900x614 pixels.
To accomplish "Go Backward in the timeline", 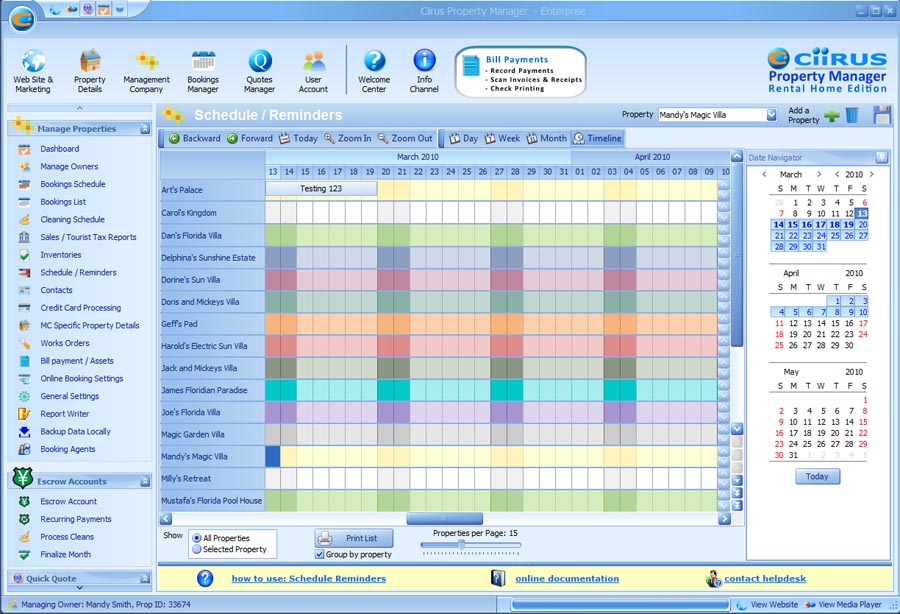I will 195,138.
